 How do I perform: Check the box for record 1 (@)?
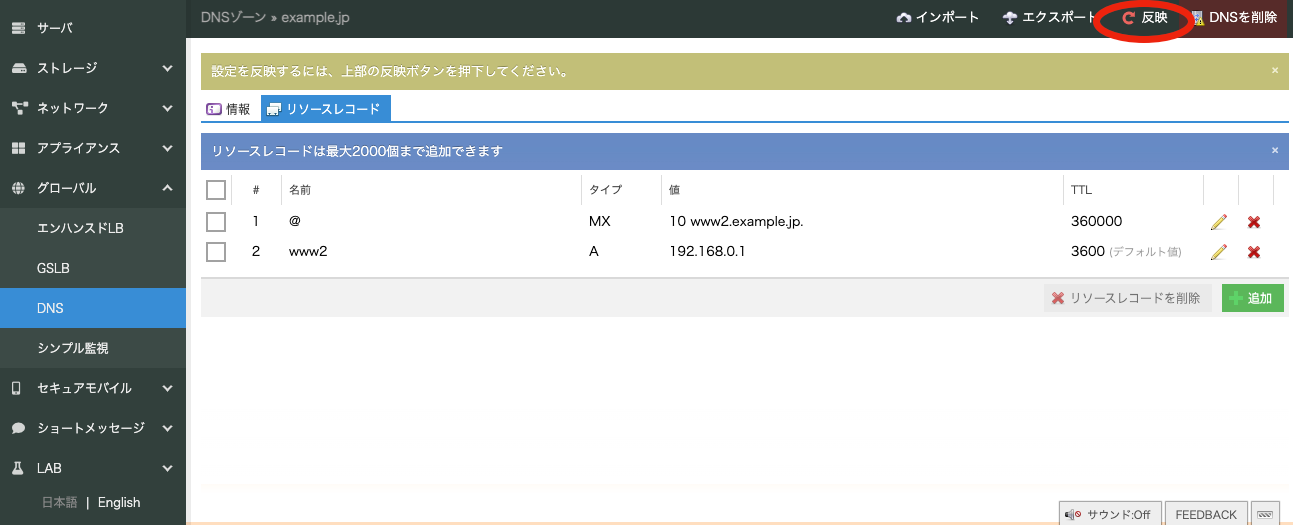tap(216, 222)
